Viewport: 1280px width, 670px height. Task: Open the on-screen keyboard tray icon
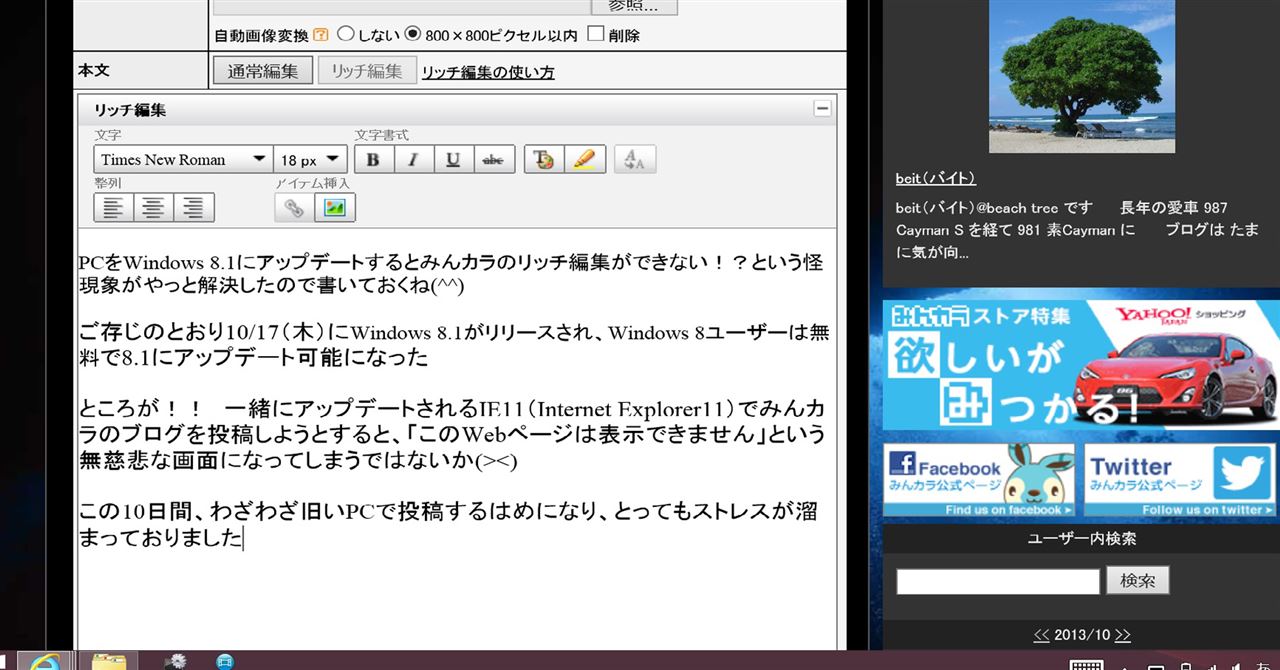coord(1086,664)
